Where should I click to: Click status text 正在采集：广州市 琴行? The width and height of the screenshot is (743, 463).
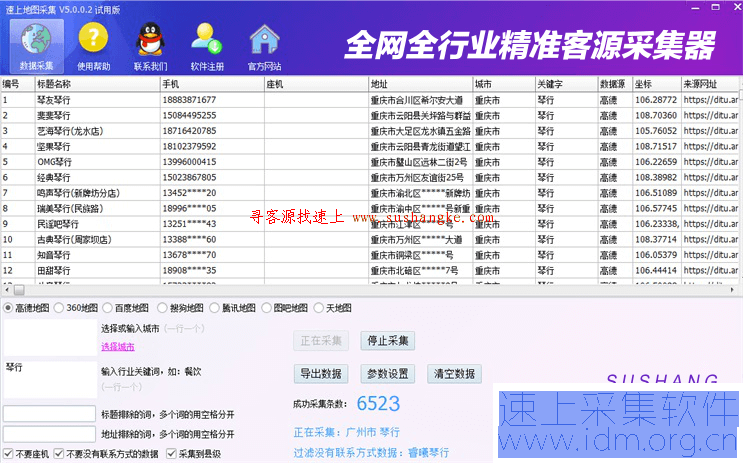click(x=346, y=432)
